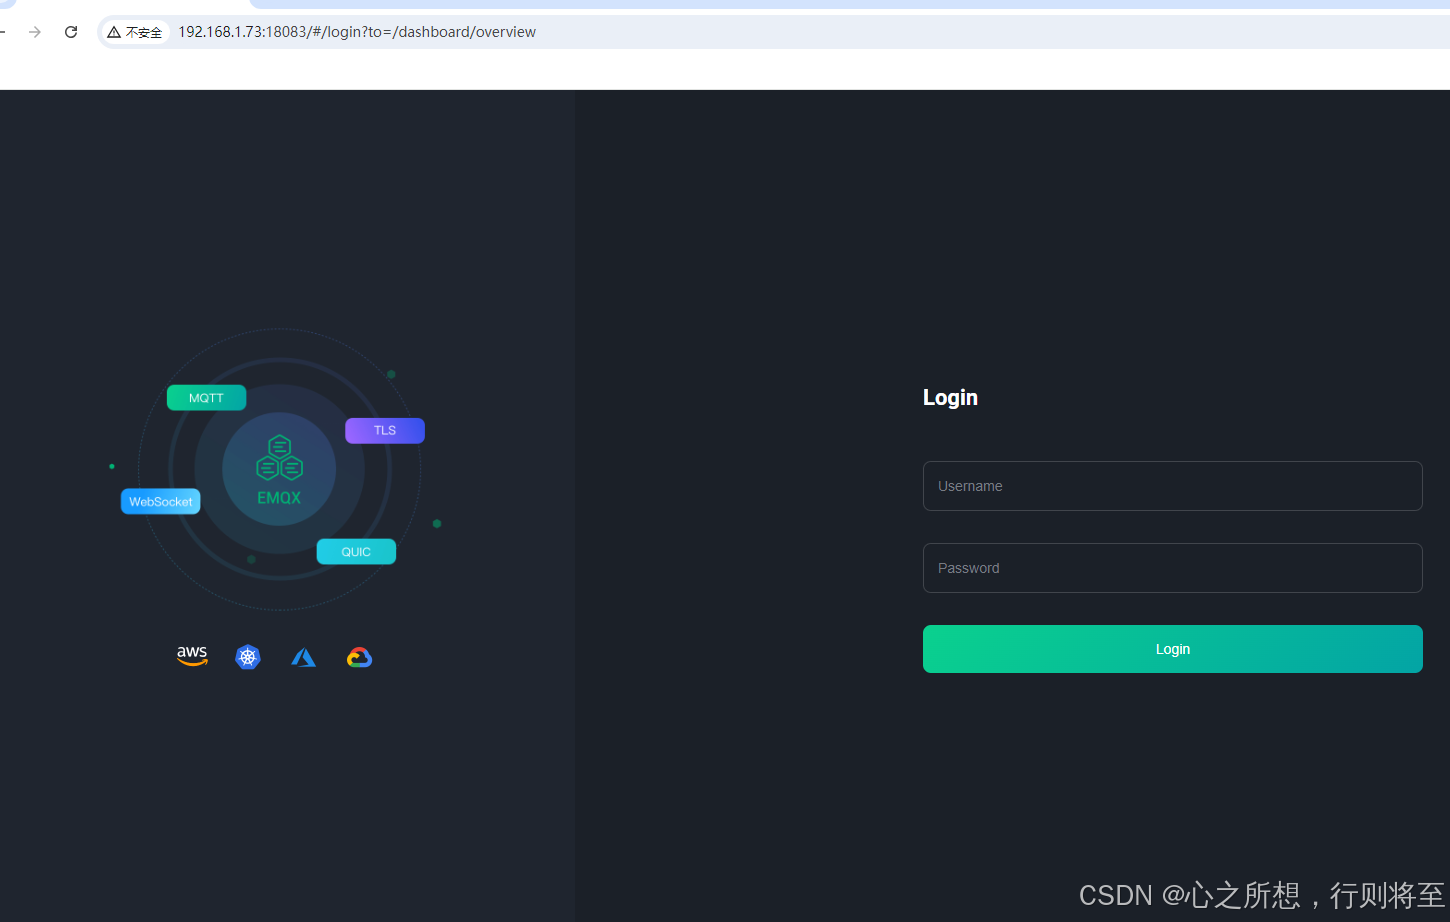This screenshot has width=1450, height=922.
Task: Select the Kubernetes wheel icon
Action: coord(248,657)
